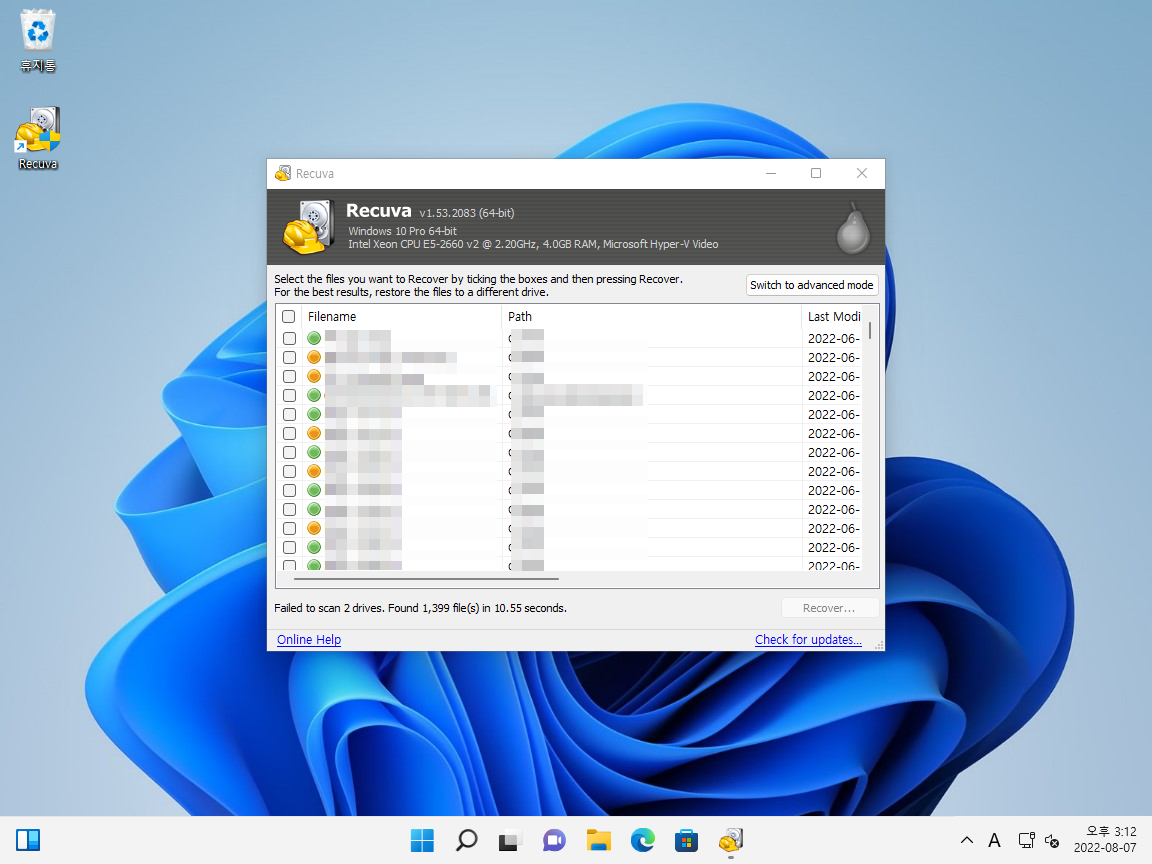The width and height of the screenshot is (1152, 864).
Task: Click the horizontal scrollbar of the file list
Action: tap(426, 579)
